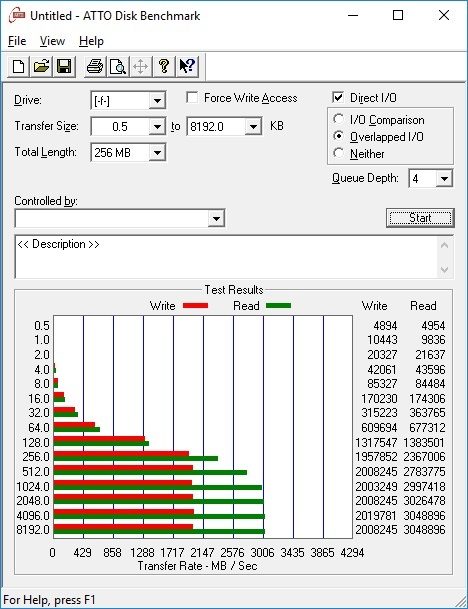The image size is (468, 609).
Task: Click the Write value 2019781 for 4096.0
Action: (376, 515)
